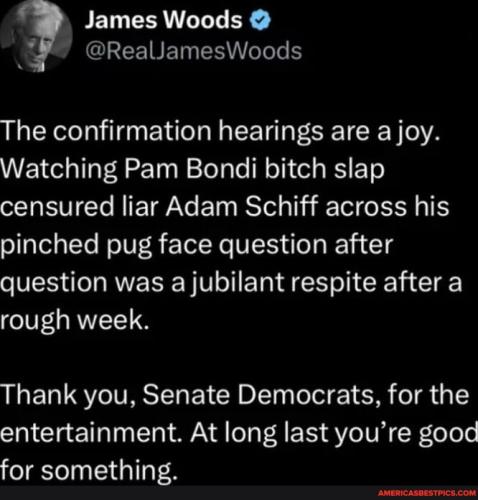478x500 pixels.
Task: Click the AMERICASBESTPICS.COM watermark
Action: (x=428, y=492)
